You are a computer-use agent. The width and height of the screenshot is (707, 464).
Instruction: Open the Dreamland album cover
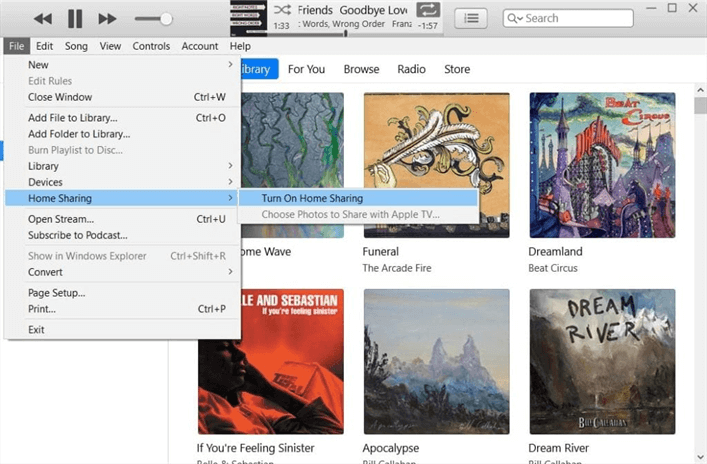(602, 165)
